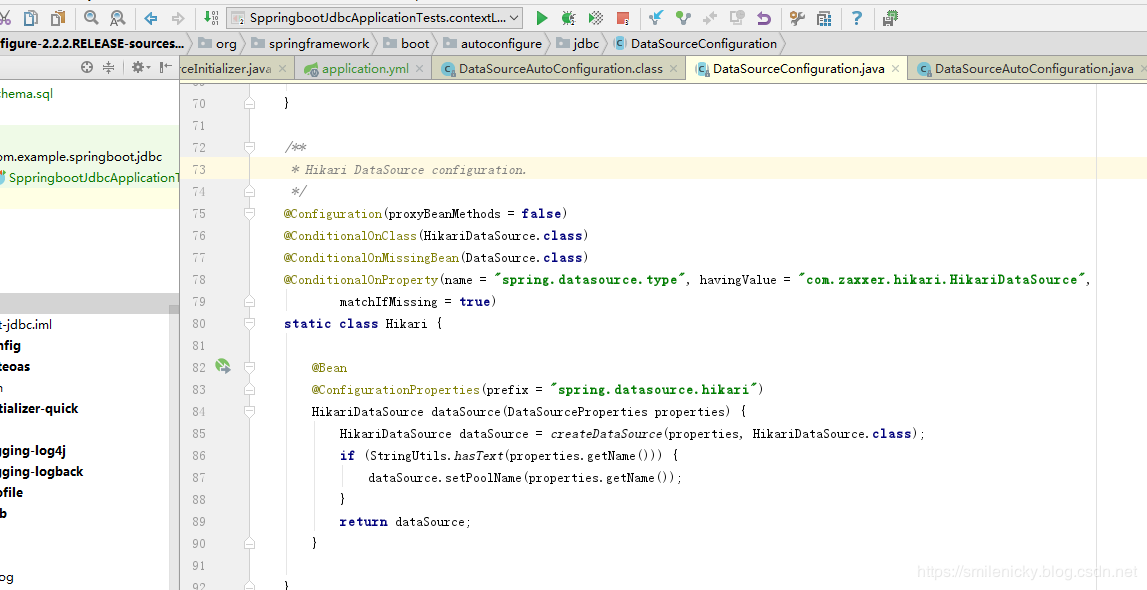Open help with the question mark icon
The width and height of the screenshot is (1147, 590).
[x=857, y=18]
